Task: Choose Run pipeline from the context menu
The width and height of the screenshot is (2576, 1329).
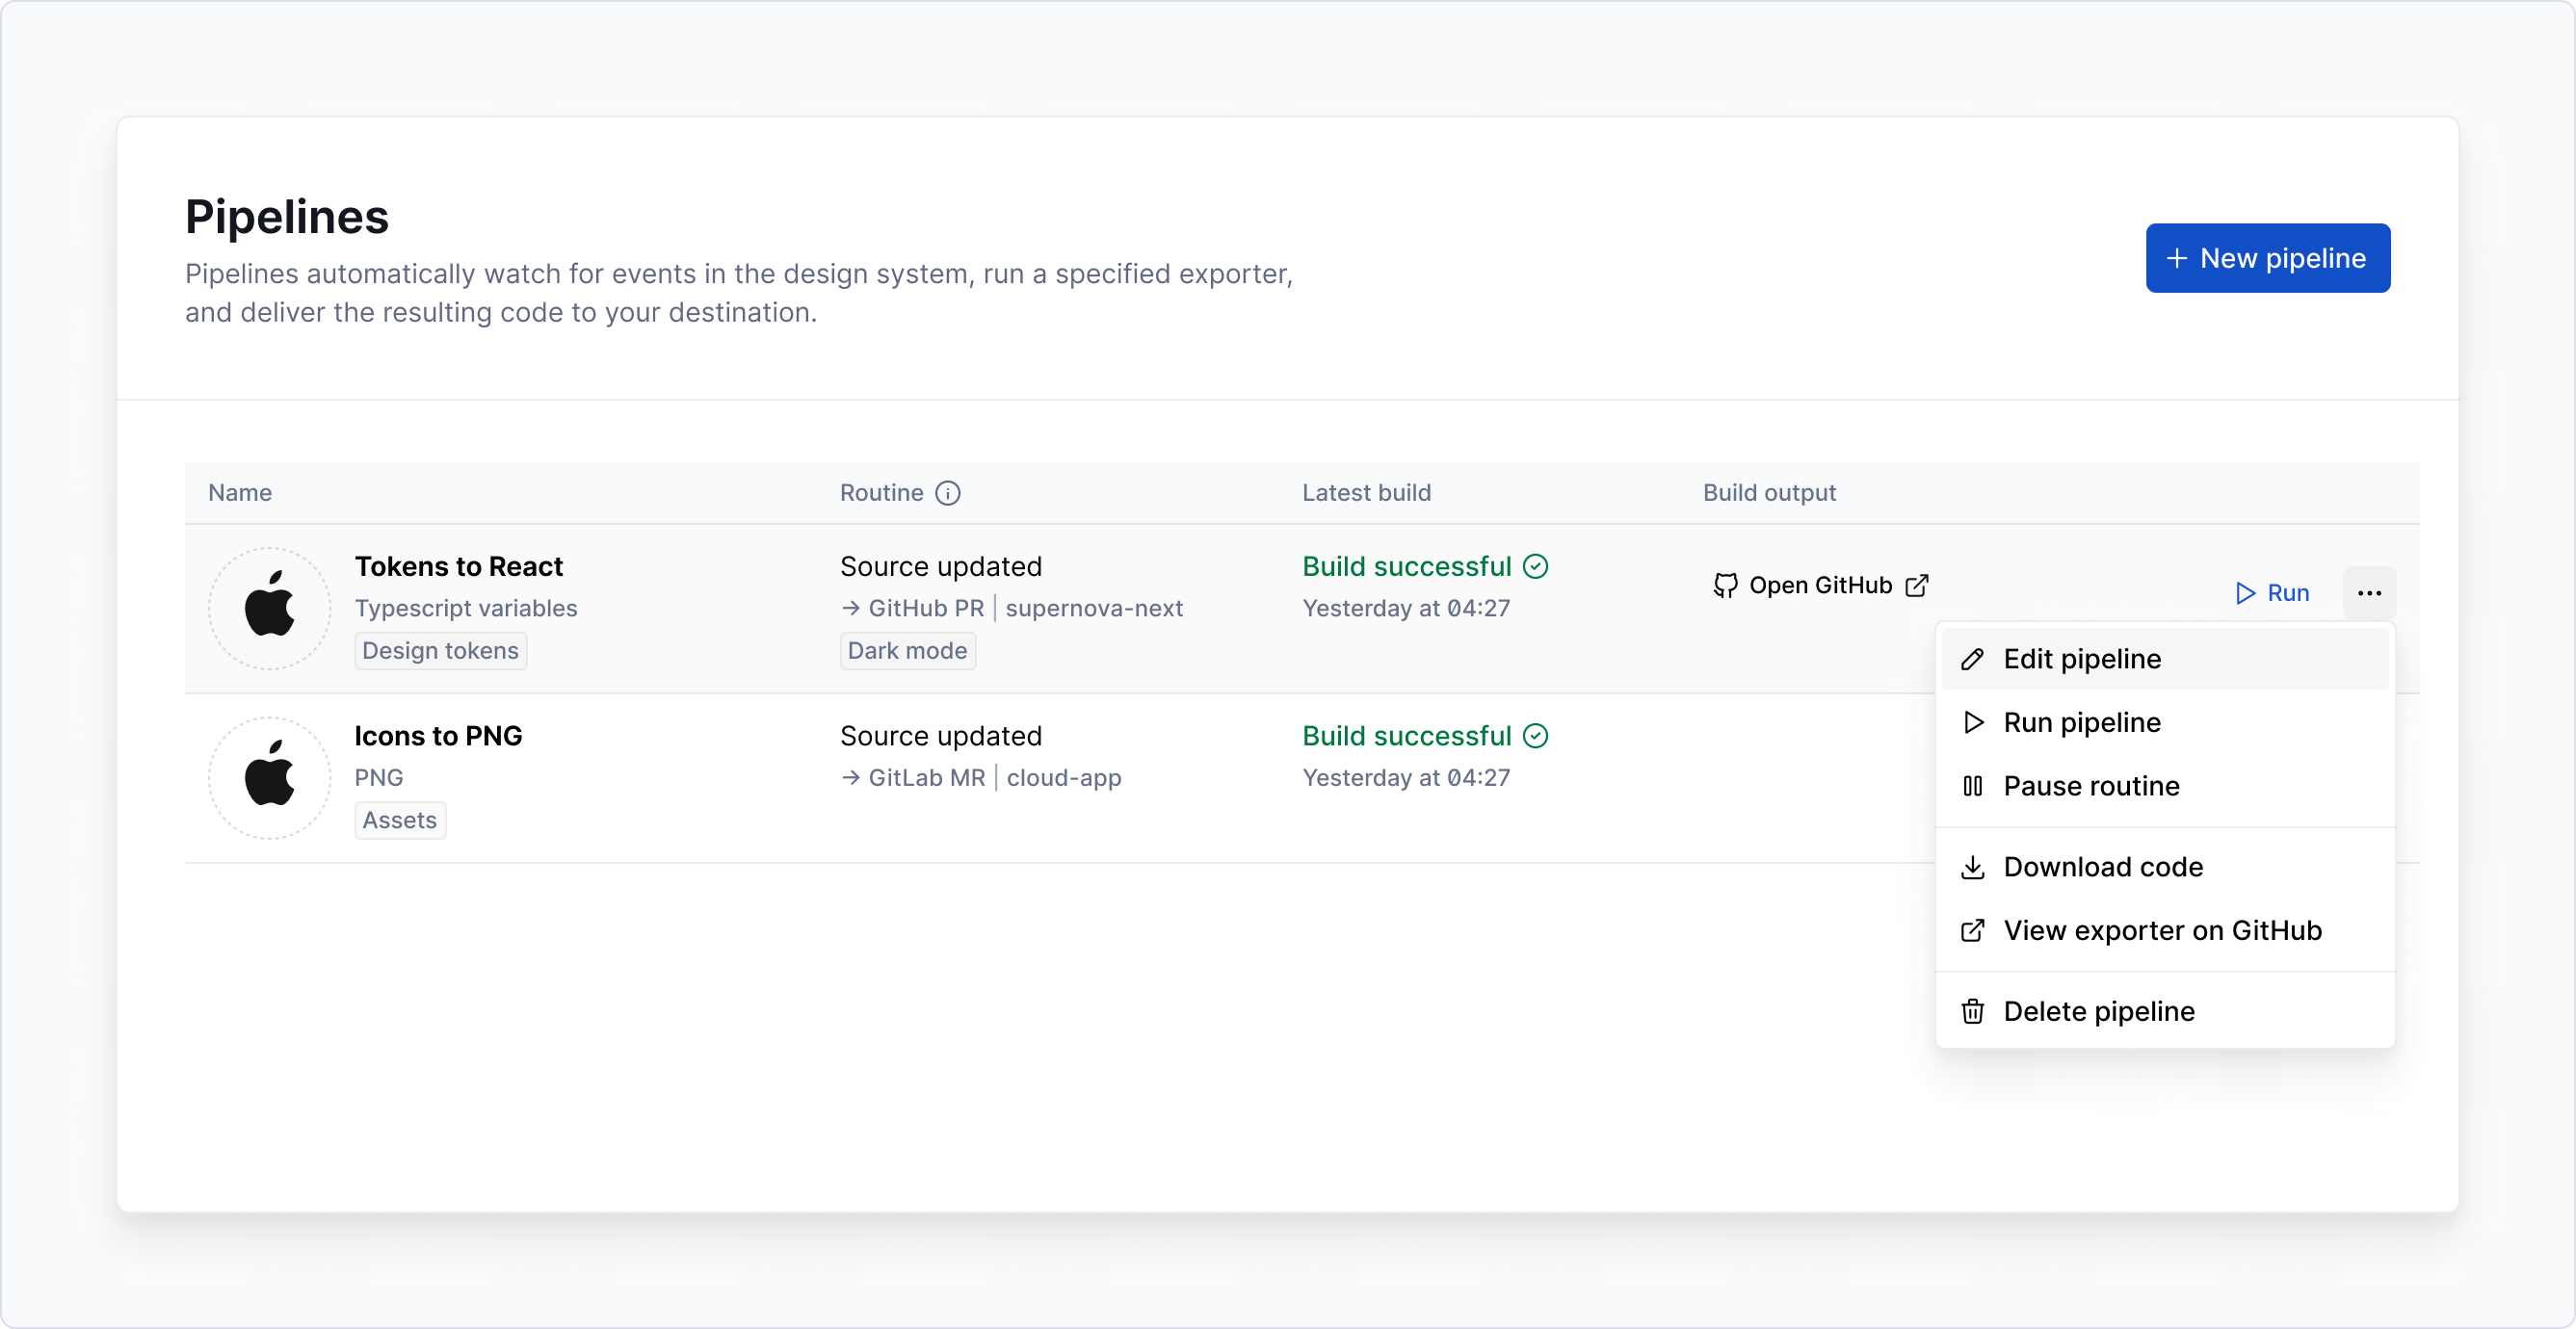Action: click(2081, 722)
